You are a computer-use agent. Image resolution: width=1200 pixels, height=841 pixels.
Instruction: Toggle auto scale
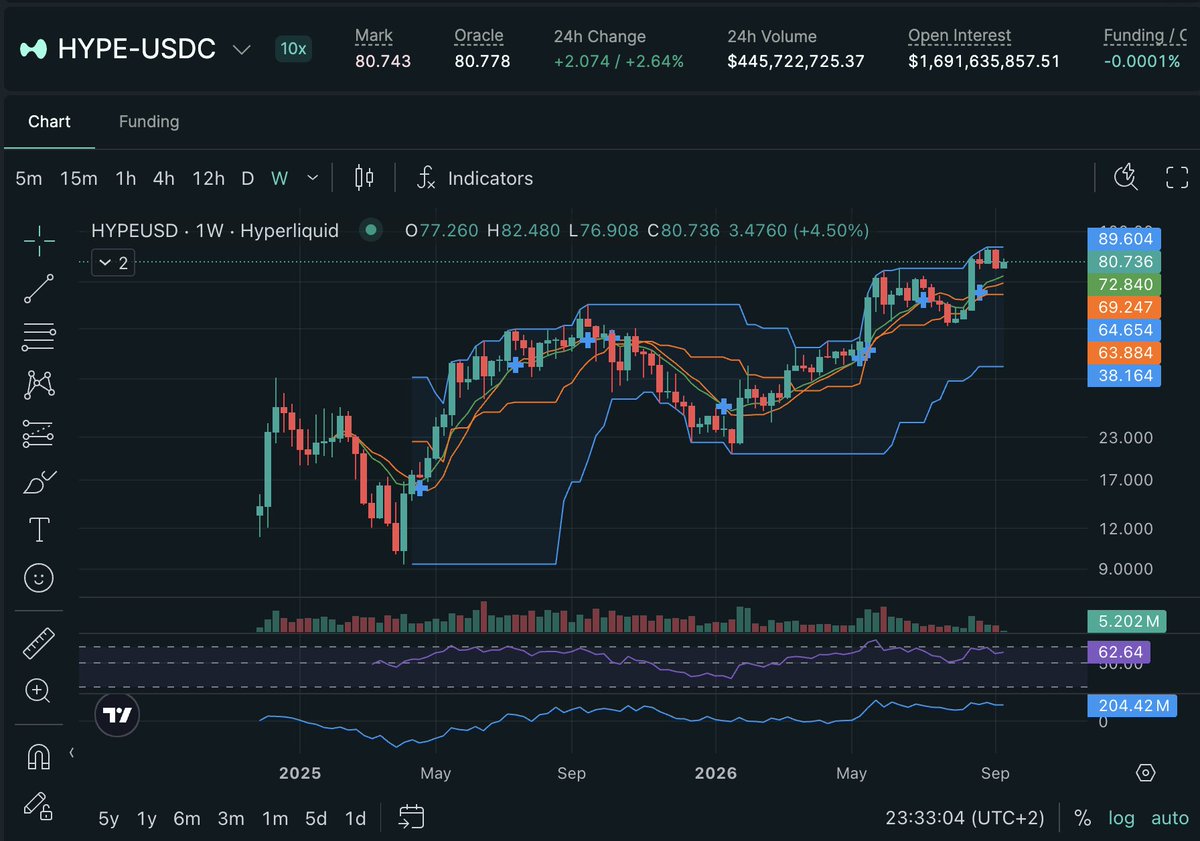click(1170, 818)
